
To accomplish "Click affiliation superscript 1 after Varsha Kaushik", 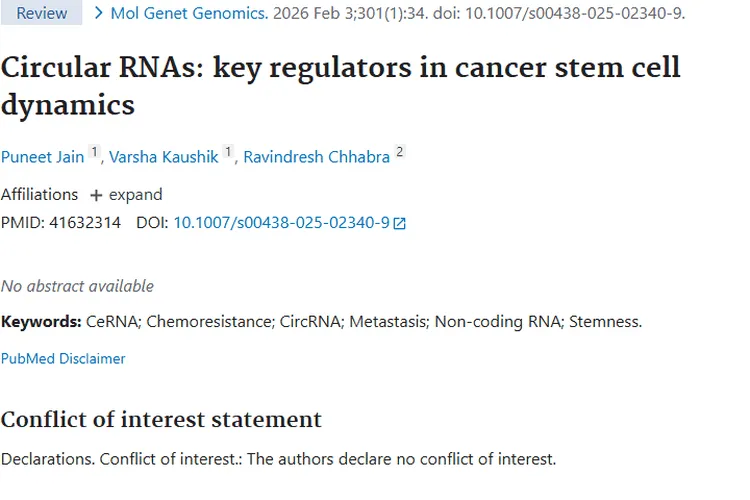I will click(228, 152).
